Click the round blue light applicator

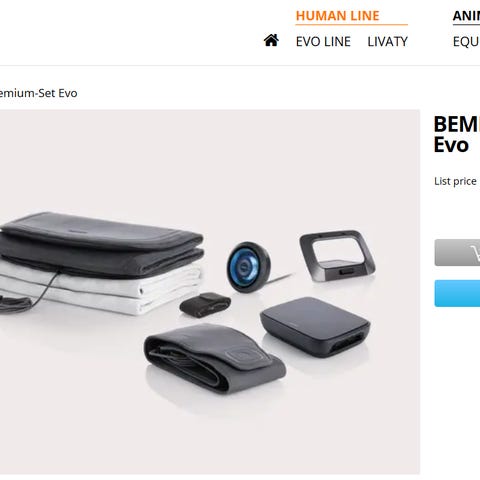coord(248,267)
